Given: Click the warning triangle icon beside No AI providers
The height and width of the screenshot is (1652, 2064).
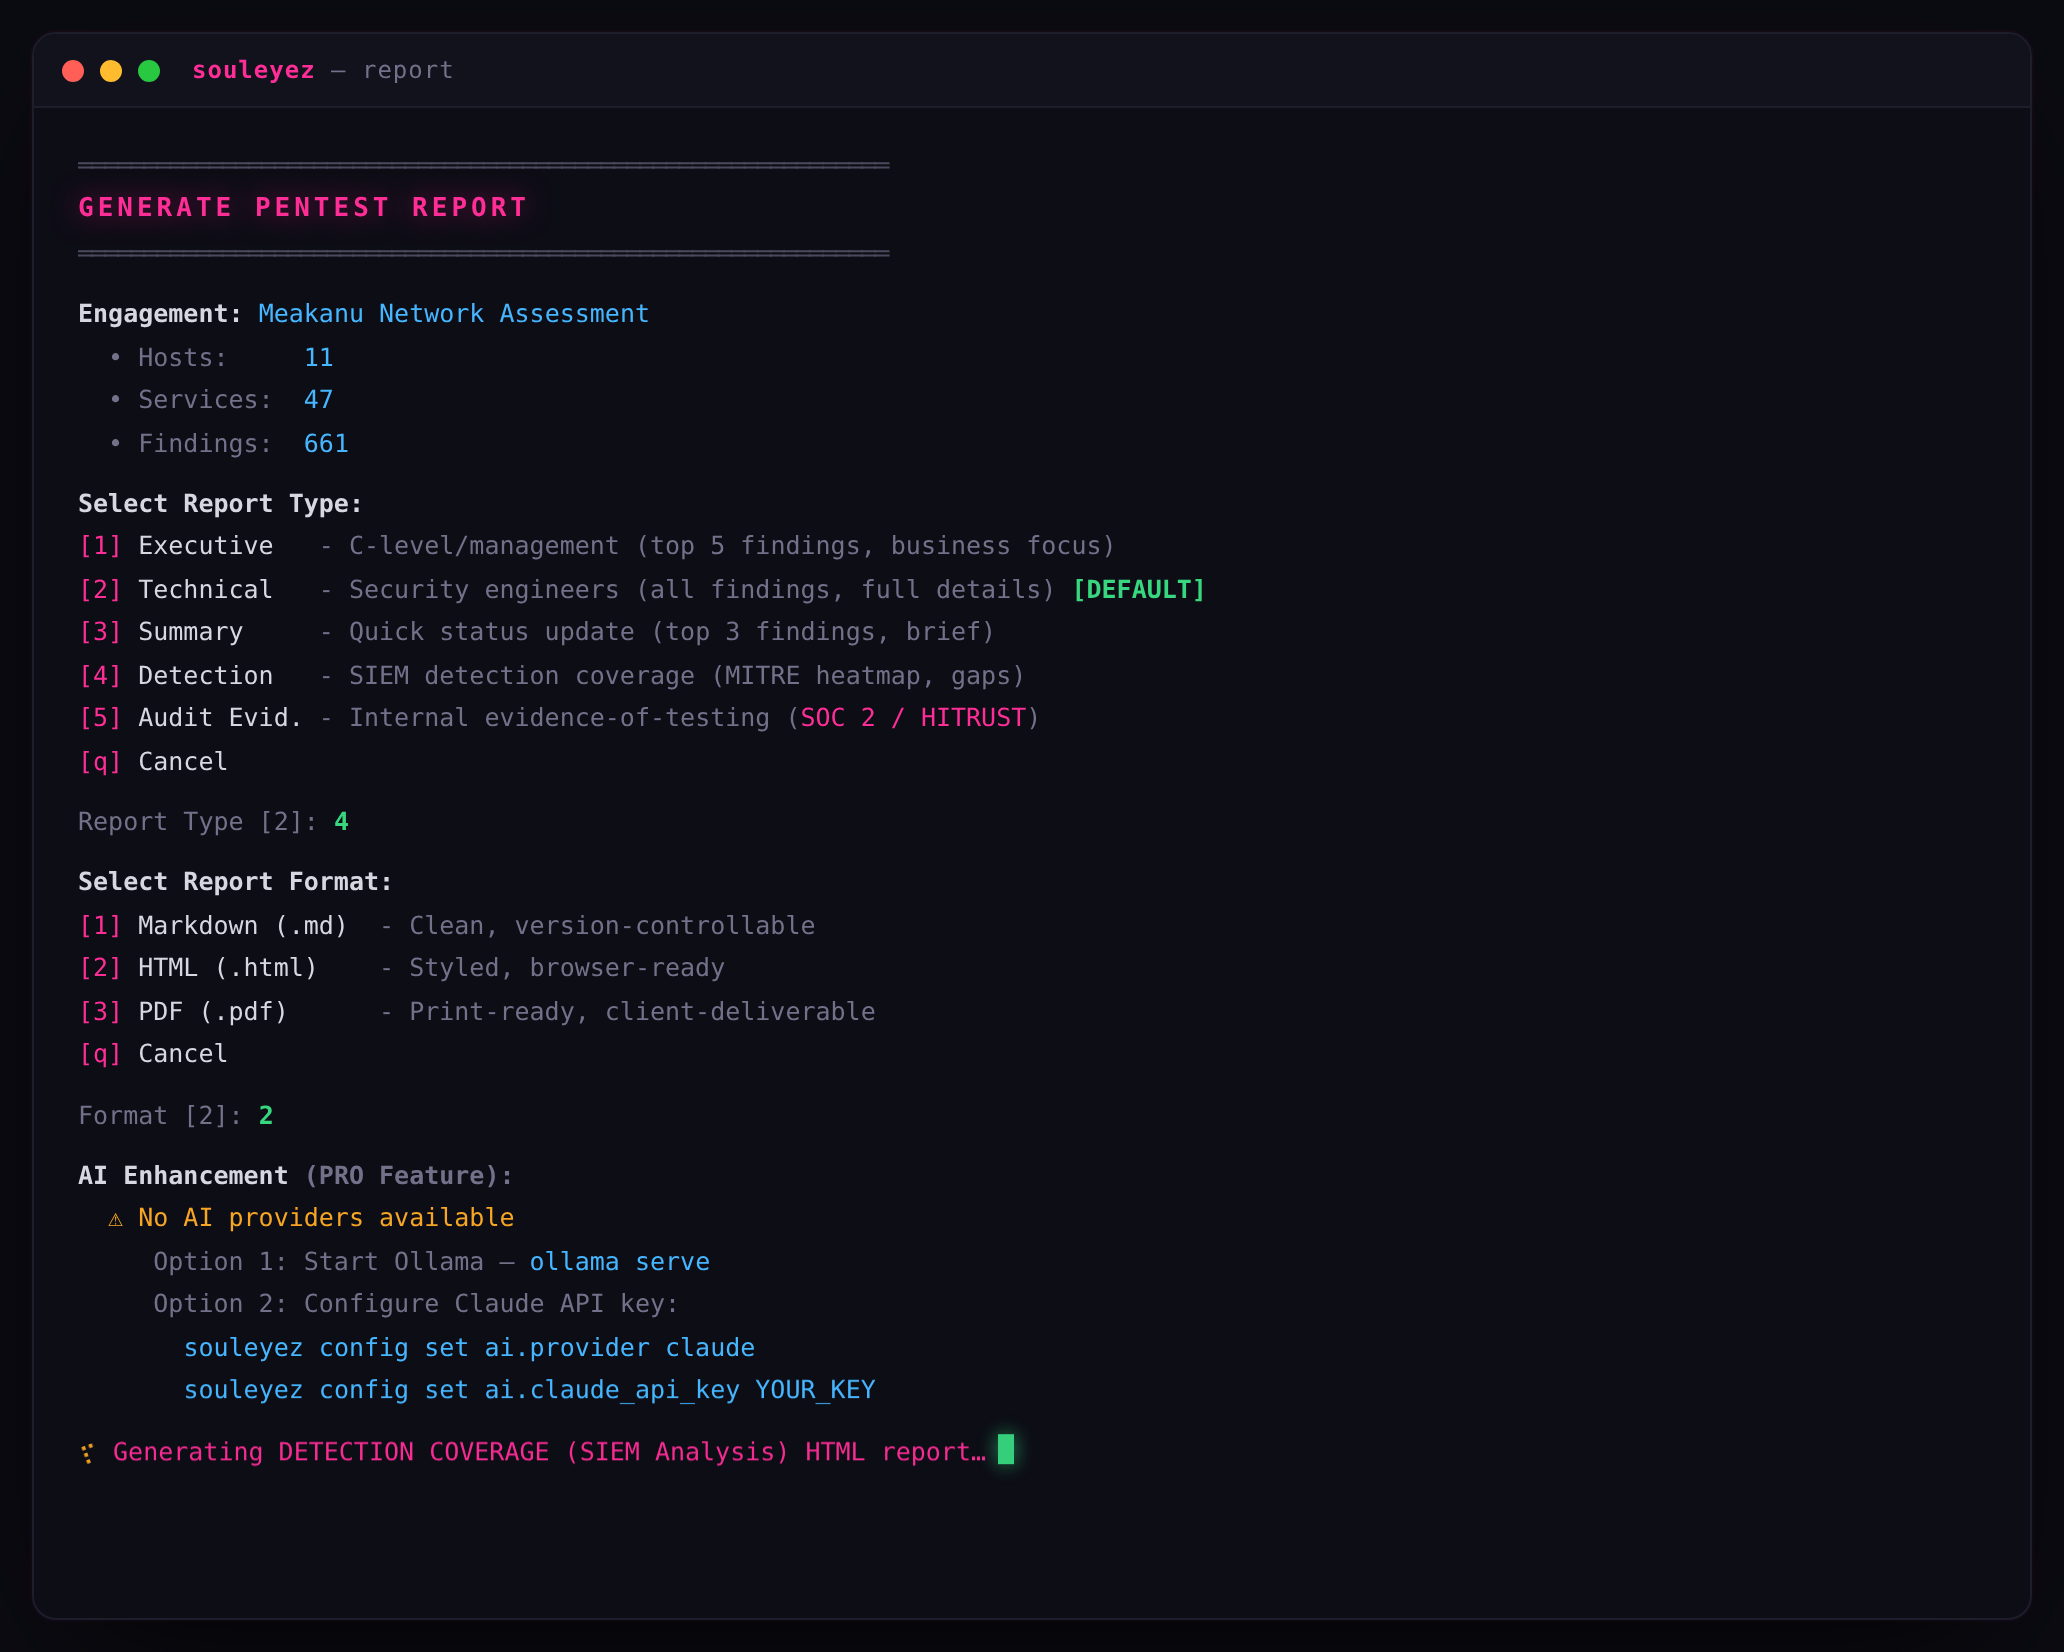Looking at the screenshot, I should click(x=116, y=1219).
